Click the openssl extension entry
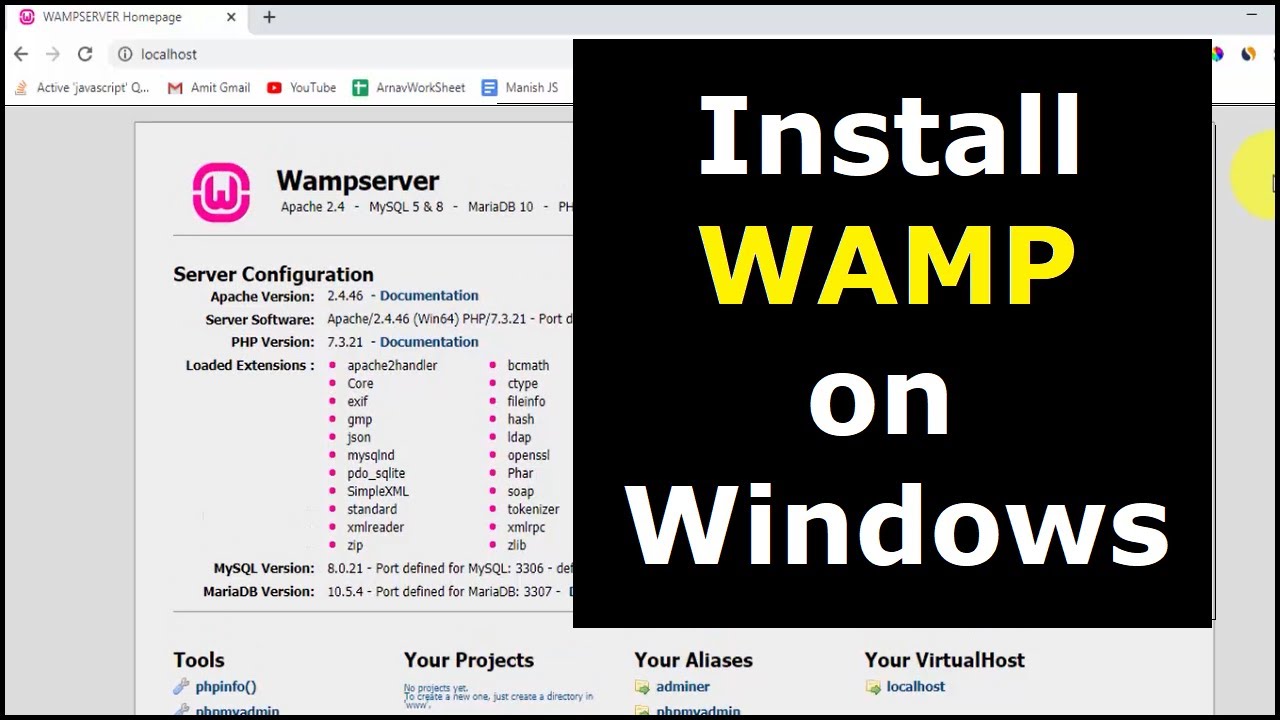Viewport: 1280px width, 720px height. pos(528,456)
